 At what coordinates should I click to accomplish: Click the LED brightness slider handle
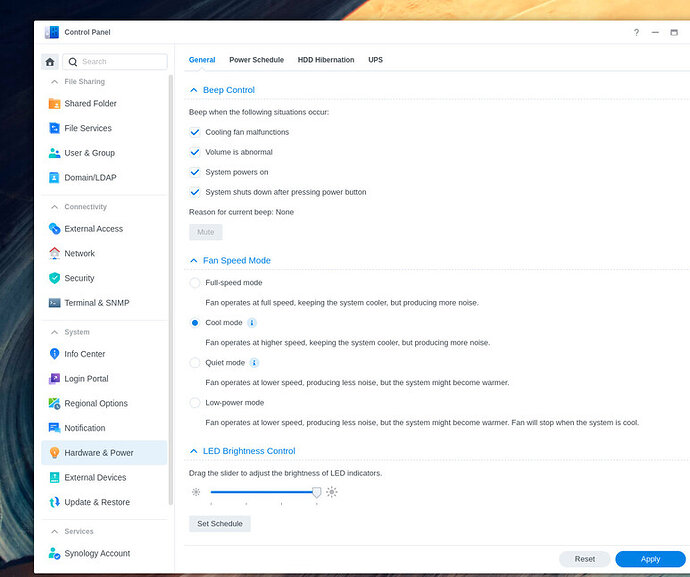pyautogui.click(x=316, y=492)
